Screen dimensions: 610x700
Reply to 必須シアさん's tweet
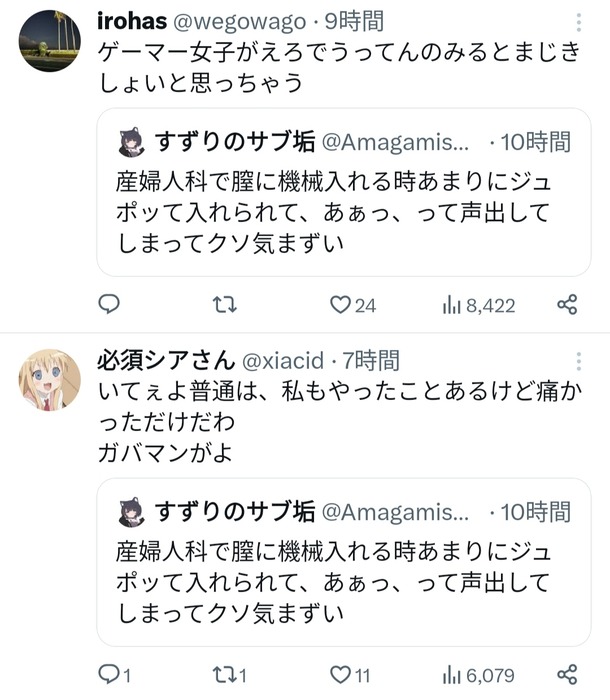point(114,675)
